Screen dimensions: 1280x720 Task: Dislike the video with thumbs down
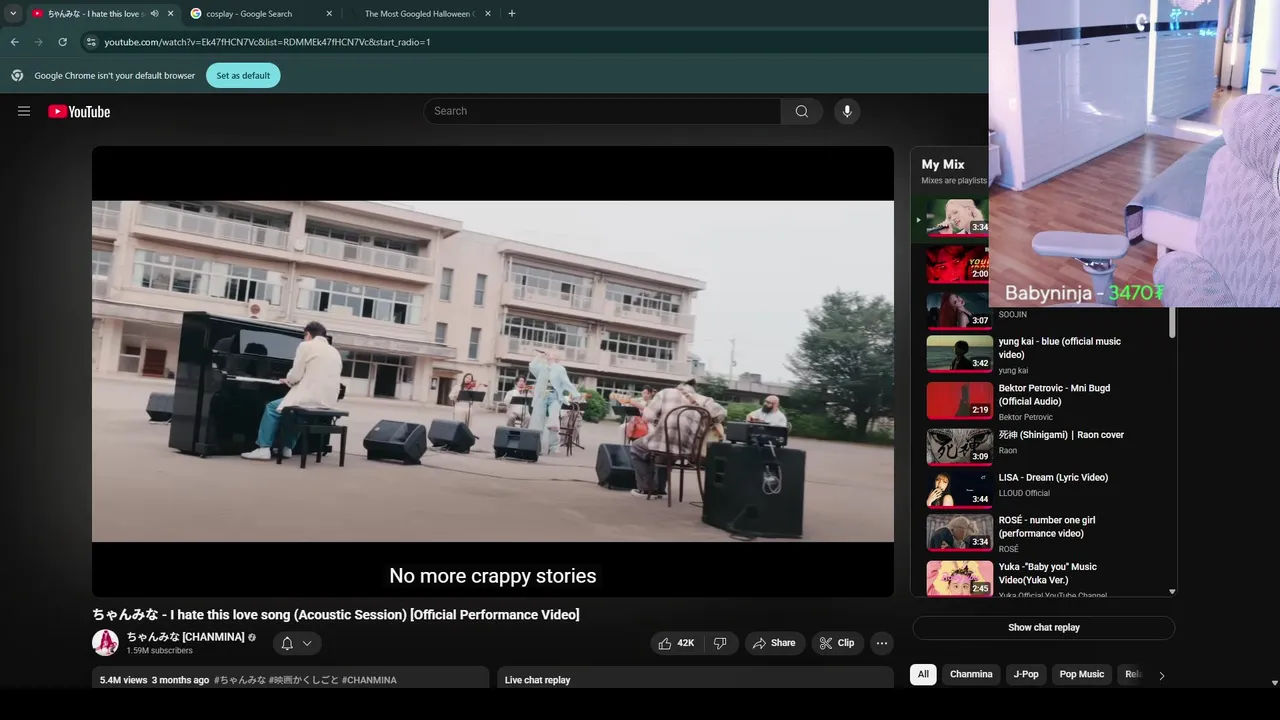tap(720, 643)
